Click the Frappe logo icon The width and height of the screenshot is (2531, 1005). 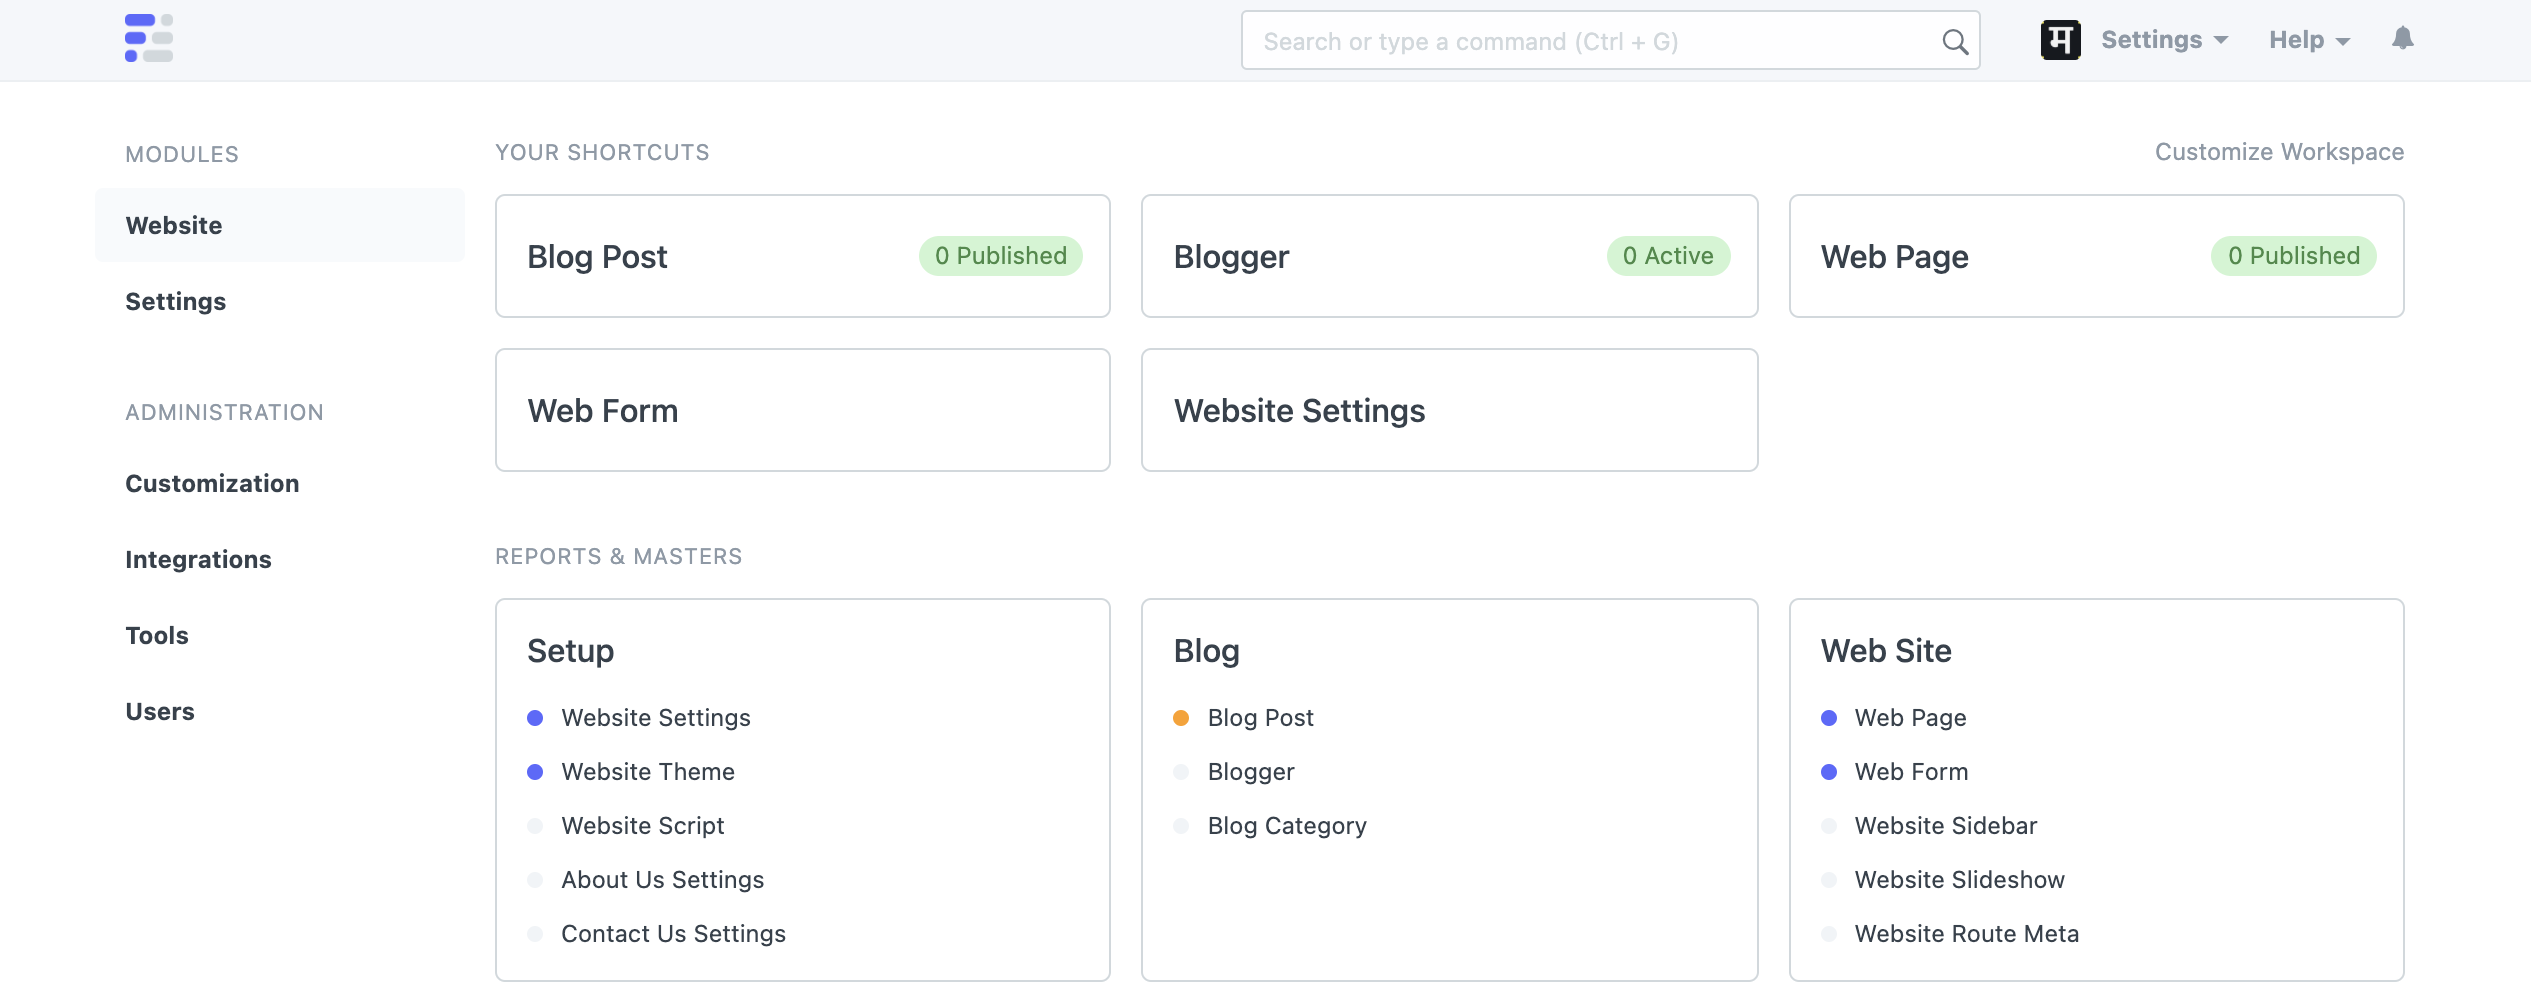click(149, 39)
